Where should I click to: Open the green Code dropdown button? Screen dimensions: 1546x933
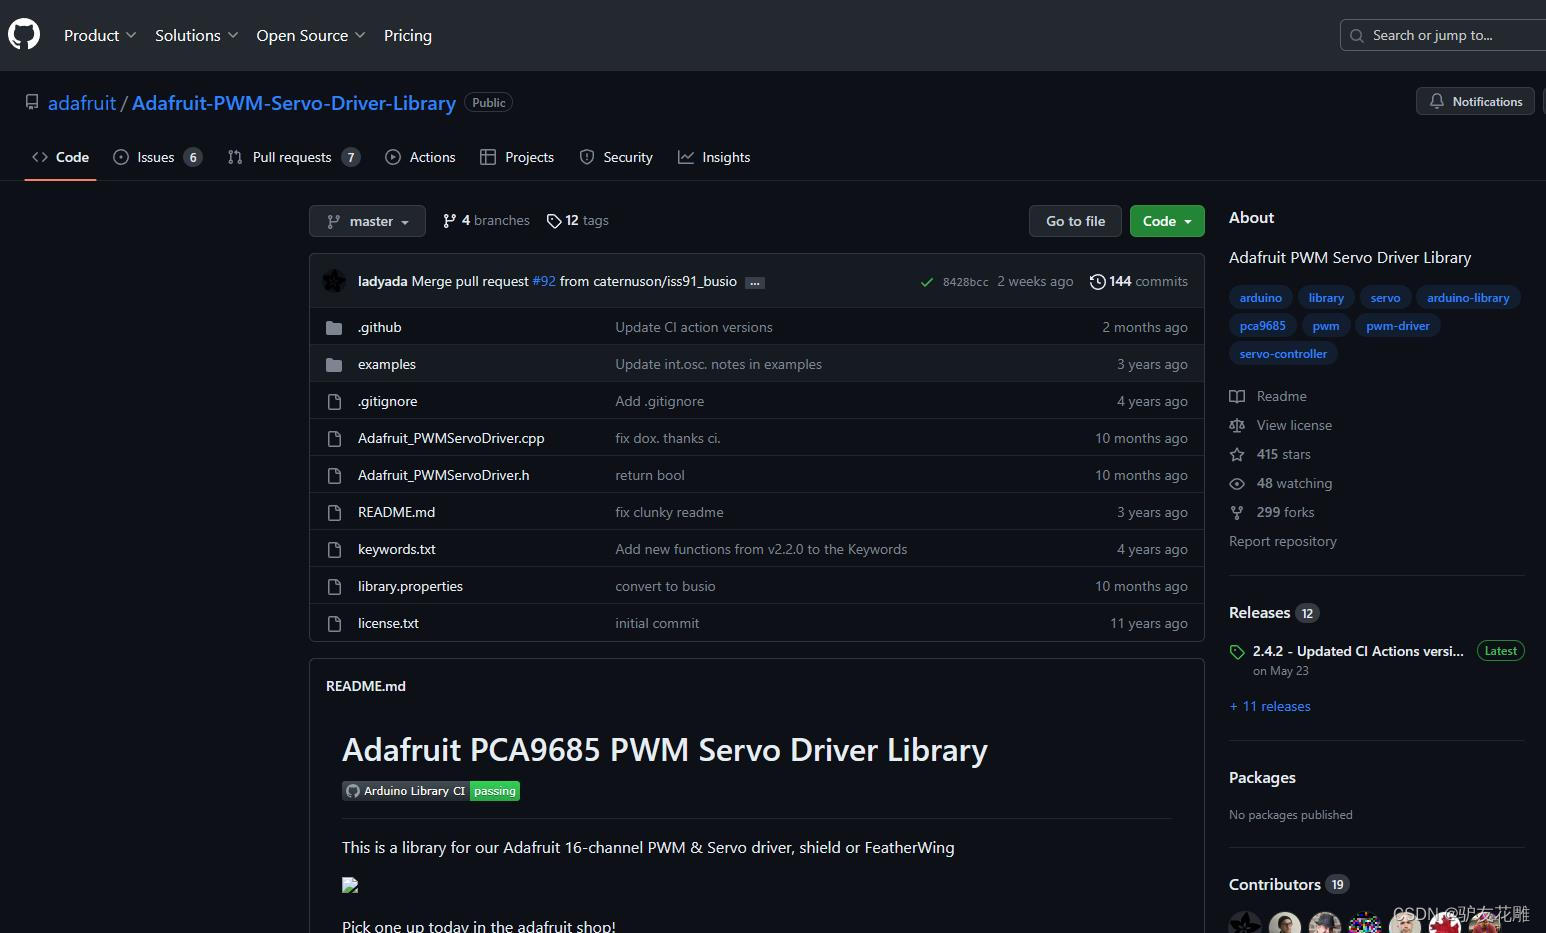click(x=1167, y=221)
